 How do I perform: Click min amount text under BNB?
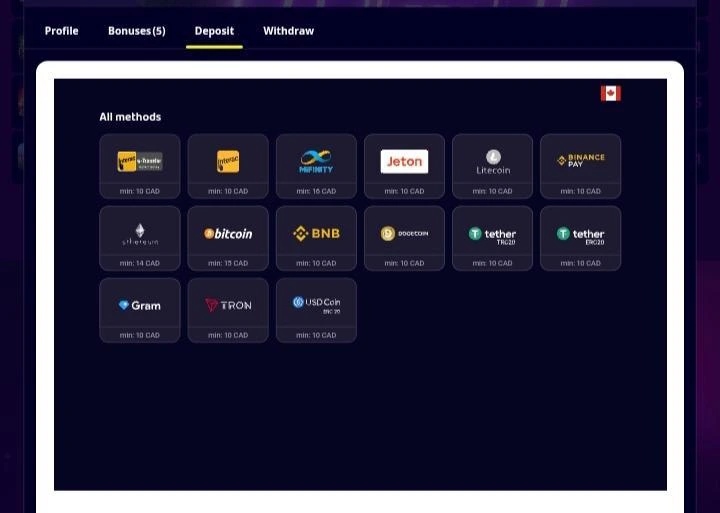(316, 263)
